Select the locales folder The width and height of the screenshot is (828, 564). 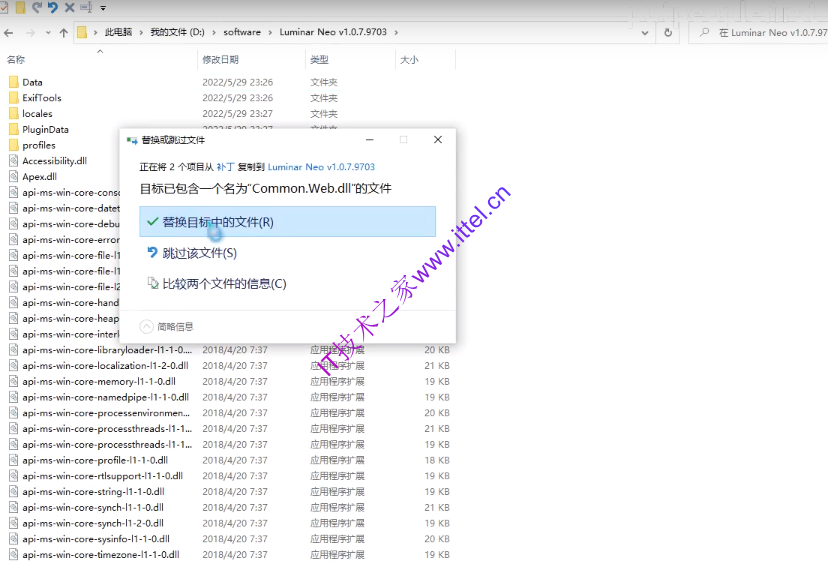click(37, 114)
